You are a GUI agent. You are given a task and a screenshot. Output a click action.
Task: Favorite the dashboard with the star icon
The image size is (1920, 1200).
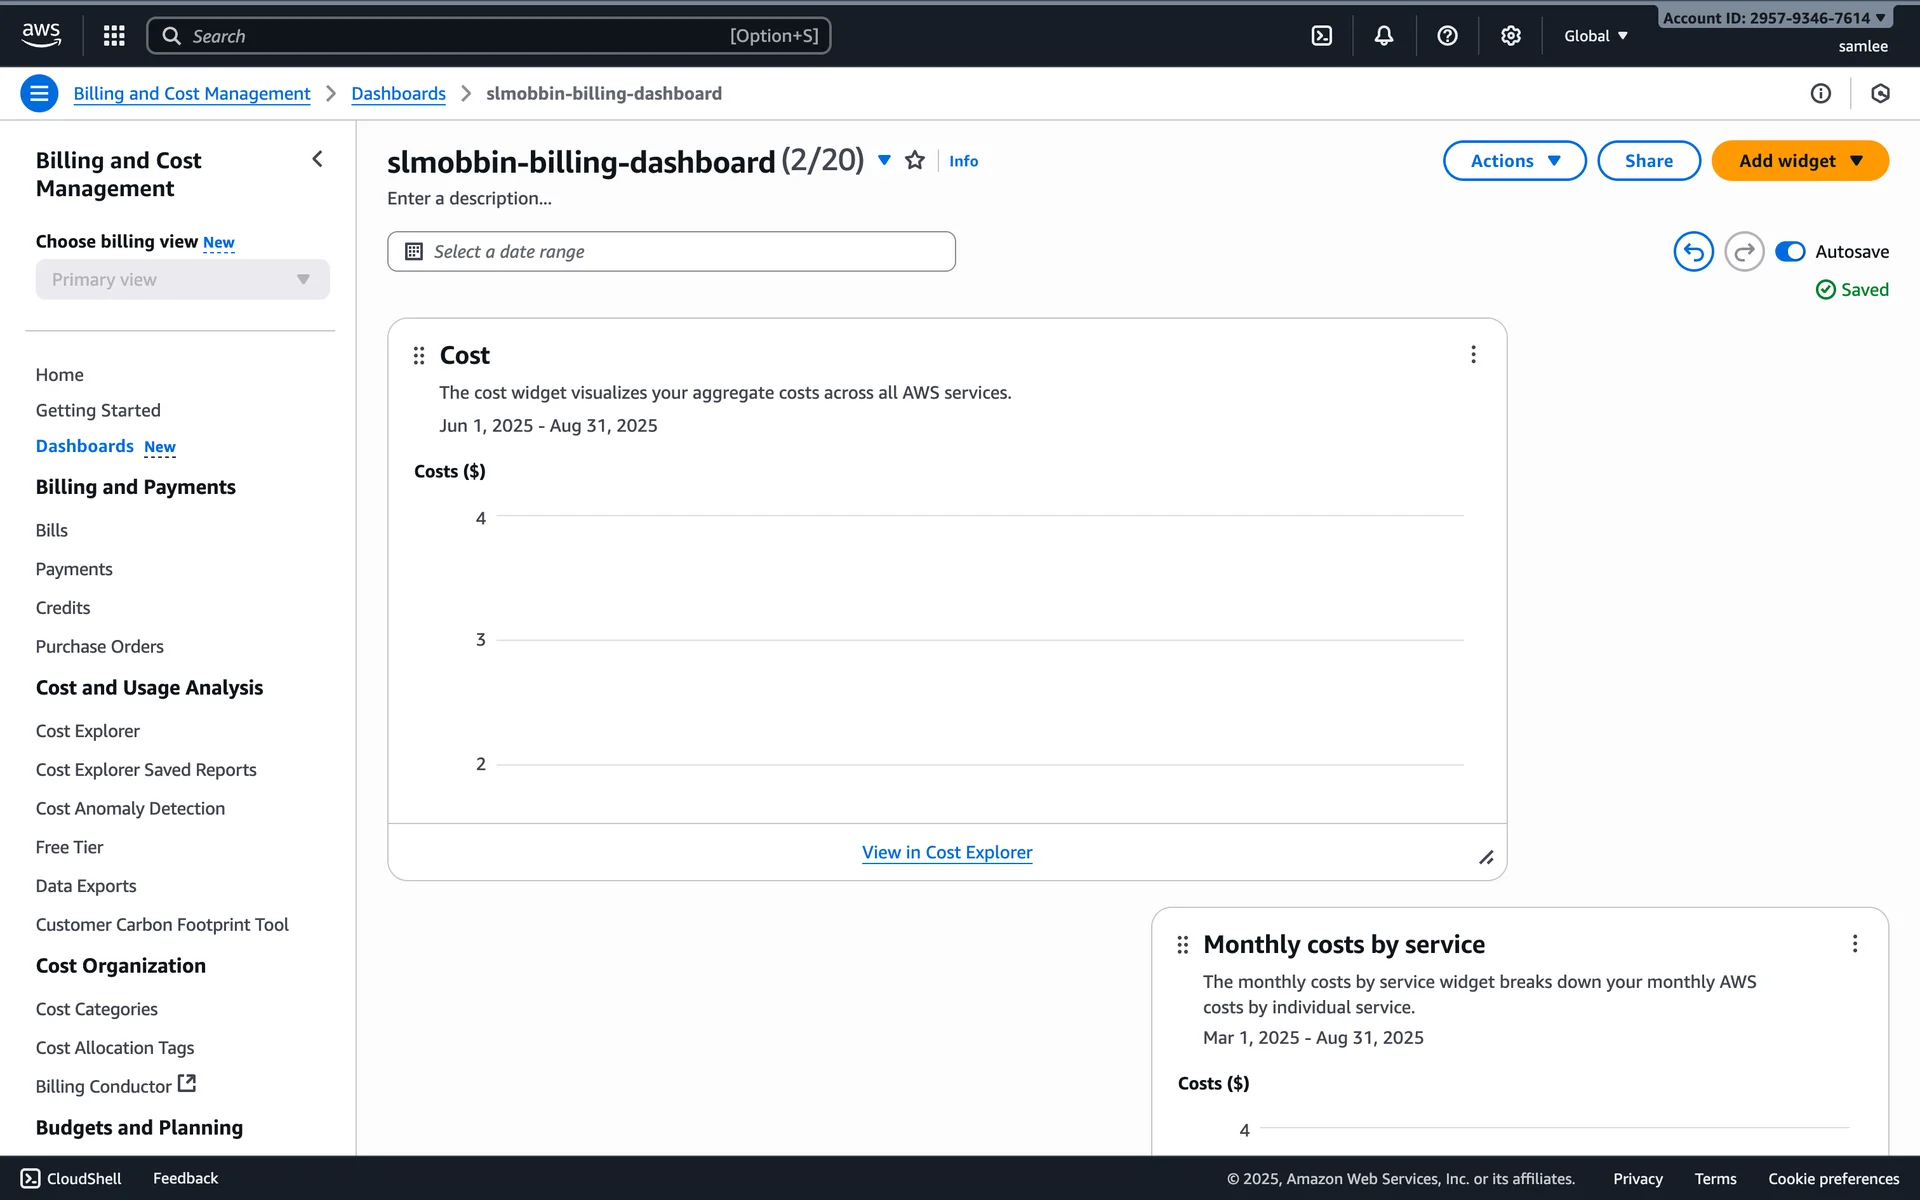pos(914,161)
